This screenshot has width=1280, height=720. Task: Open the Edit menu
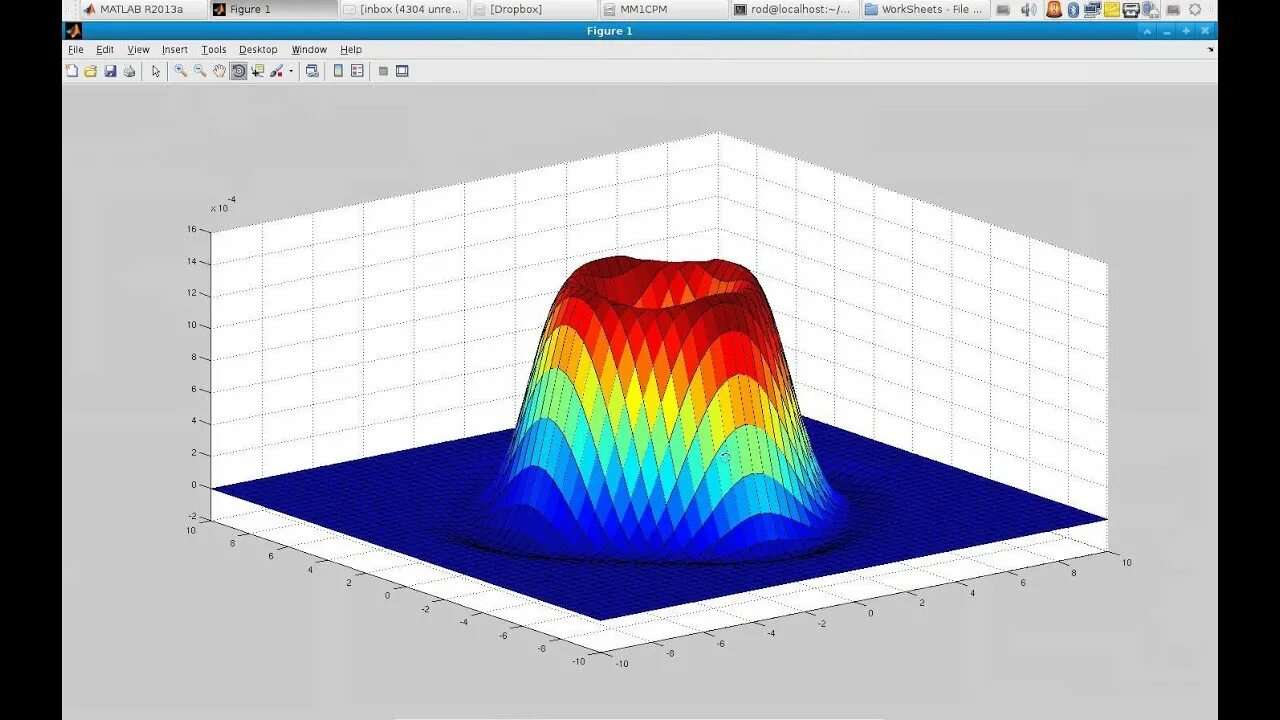point(105,49)
